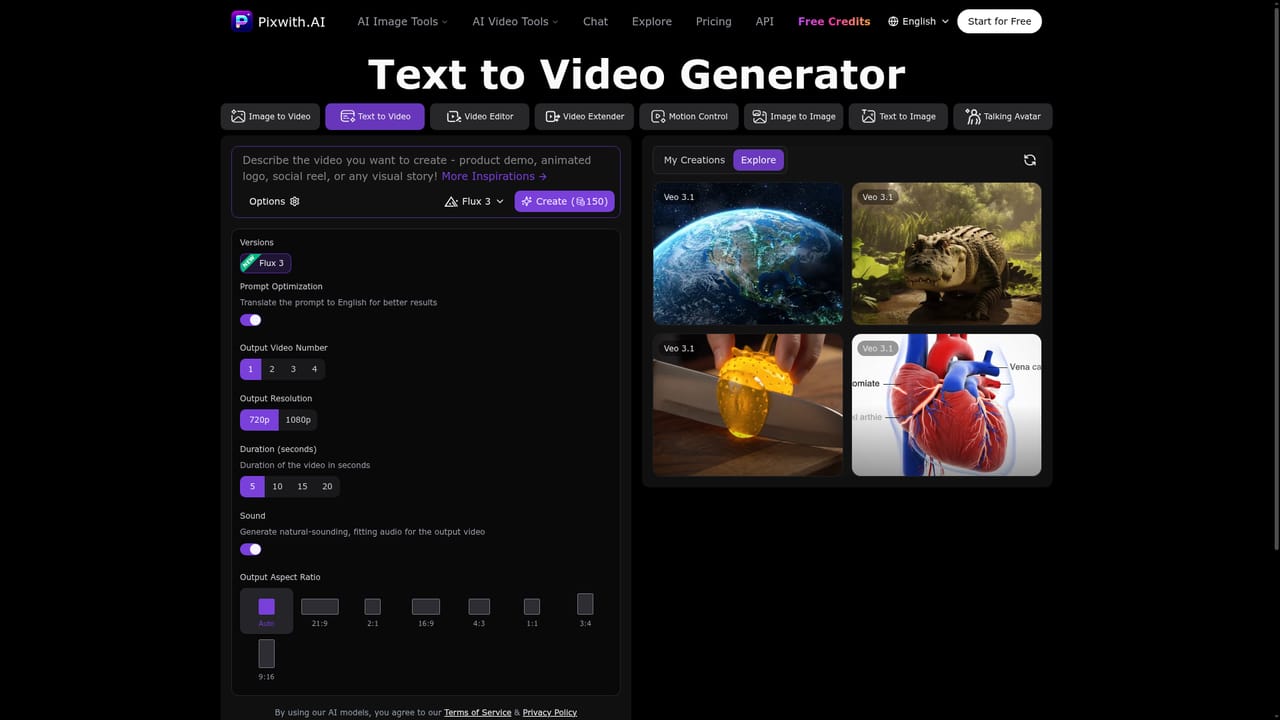Screen dimensions: 1280x720
Task: Open Pricing in the top navigation
Action: click(713, 21)
